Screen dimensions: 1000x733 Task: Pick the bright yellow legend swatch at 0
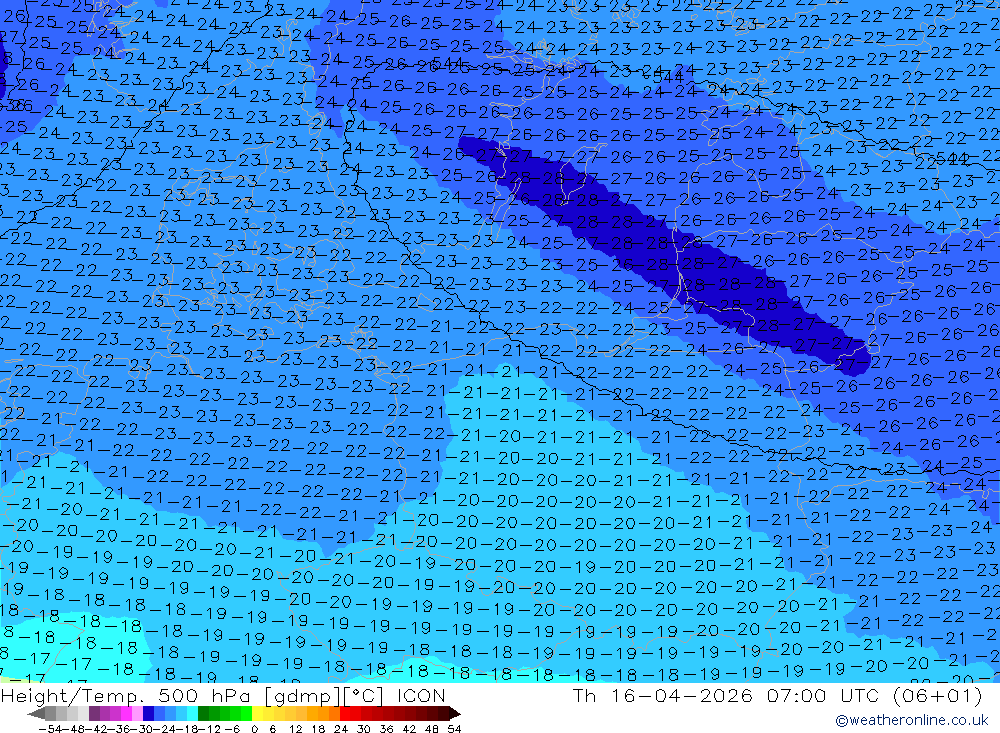257,714
